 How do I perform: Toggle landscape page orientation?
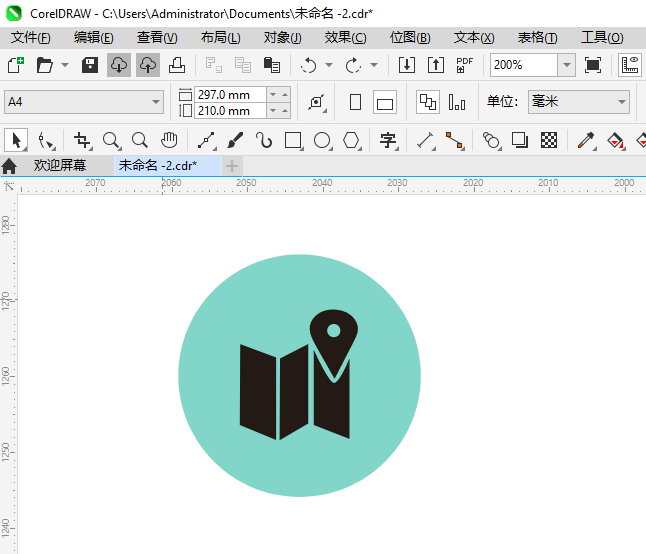pyautogui.click(x=385, y=102)
